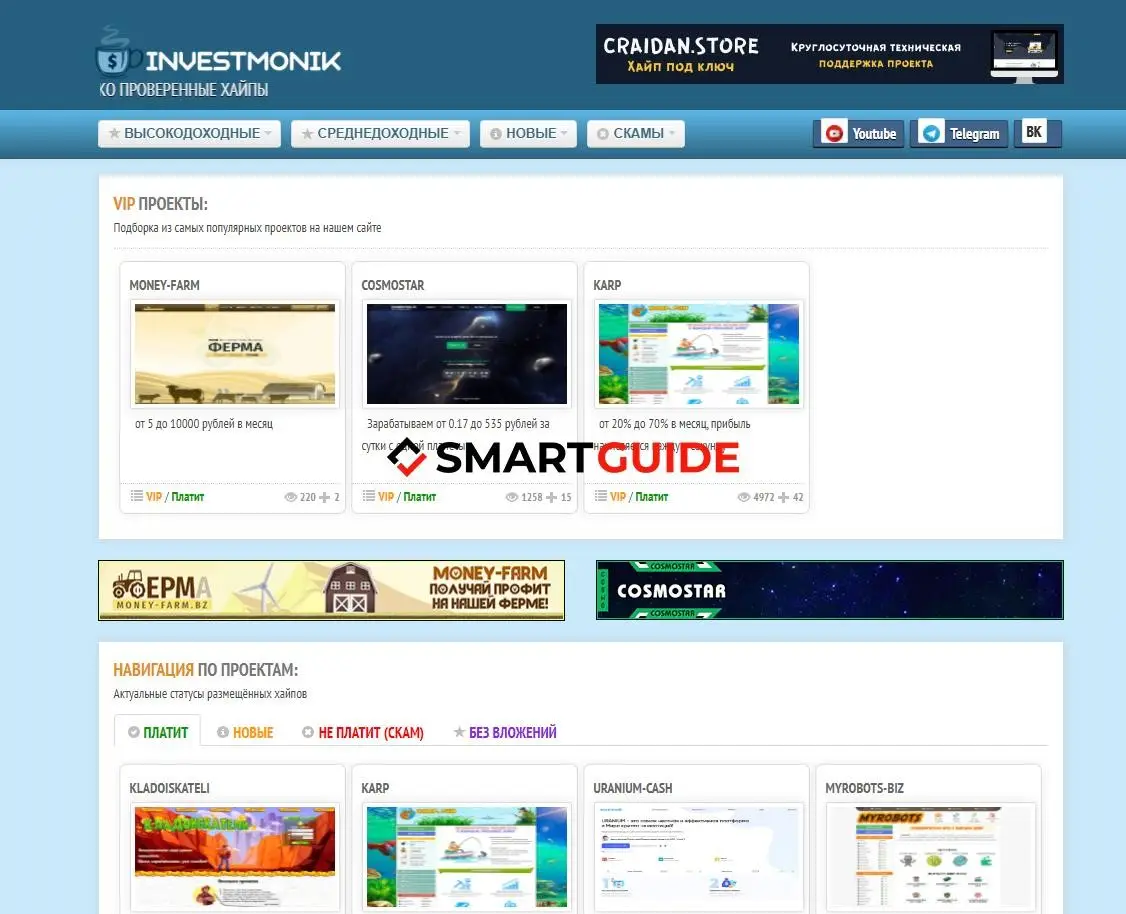This screenshot has width=1126, height=914.
Task: Click the eye views icon on Karp VIP card
Action: click(744, 497)
